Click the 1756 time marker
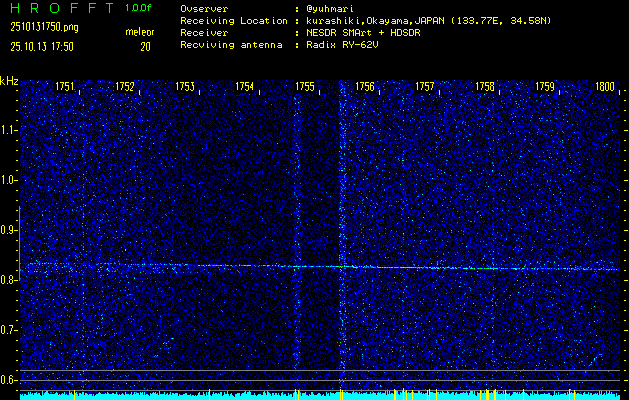 pyautogui.click(x=365, y=86)
